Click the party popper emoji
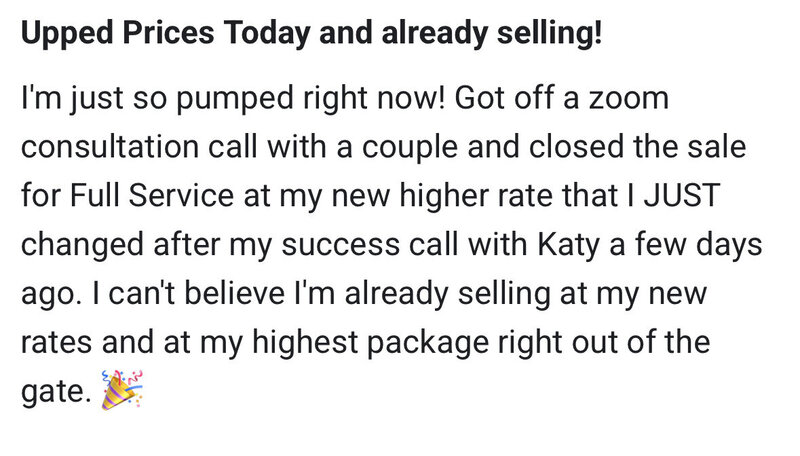Image resolution: width=800 pixels, height=456 pixels. pyautogui.click(x=123, y=389)
